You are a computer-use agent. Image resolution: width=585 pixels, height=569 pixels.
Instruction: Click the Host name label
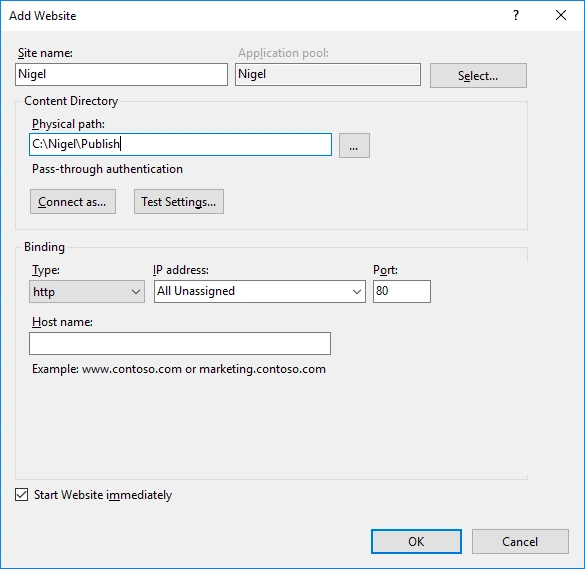point(62,322)
